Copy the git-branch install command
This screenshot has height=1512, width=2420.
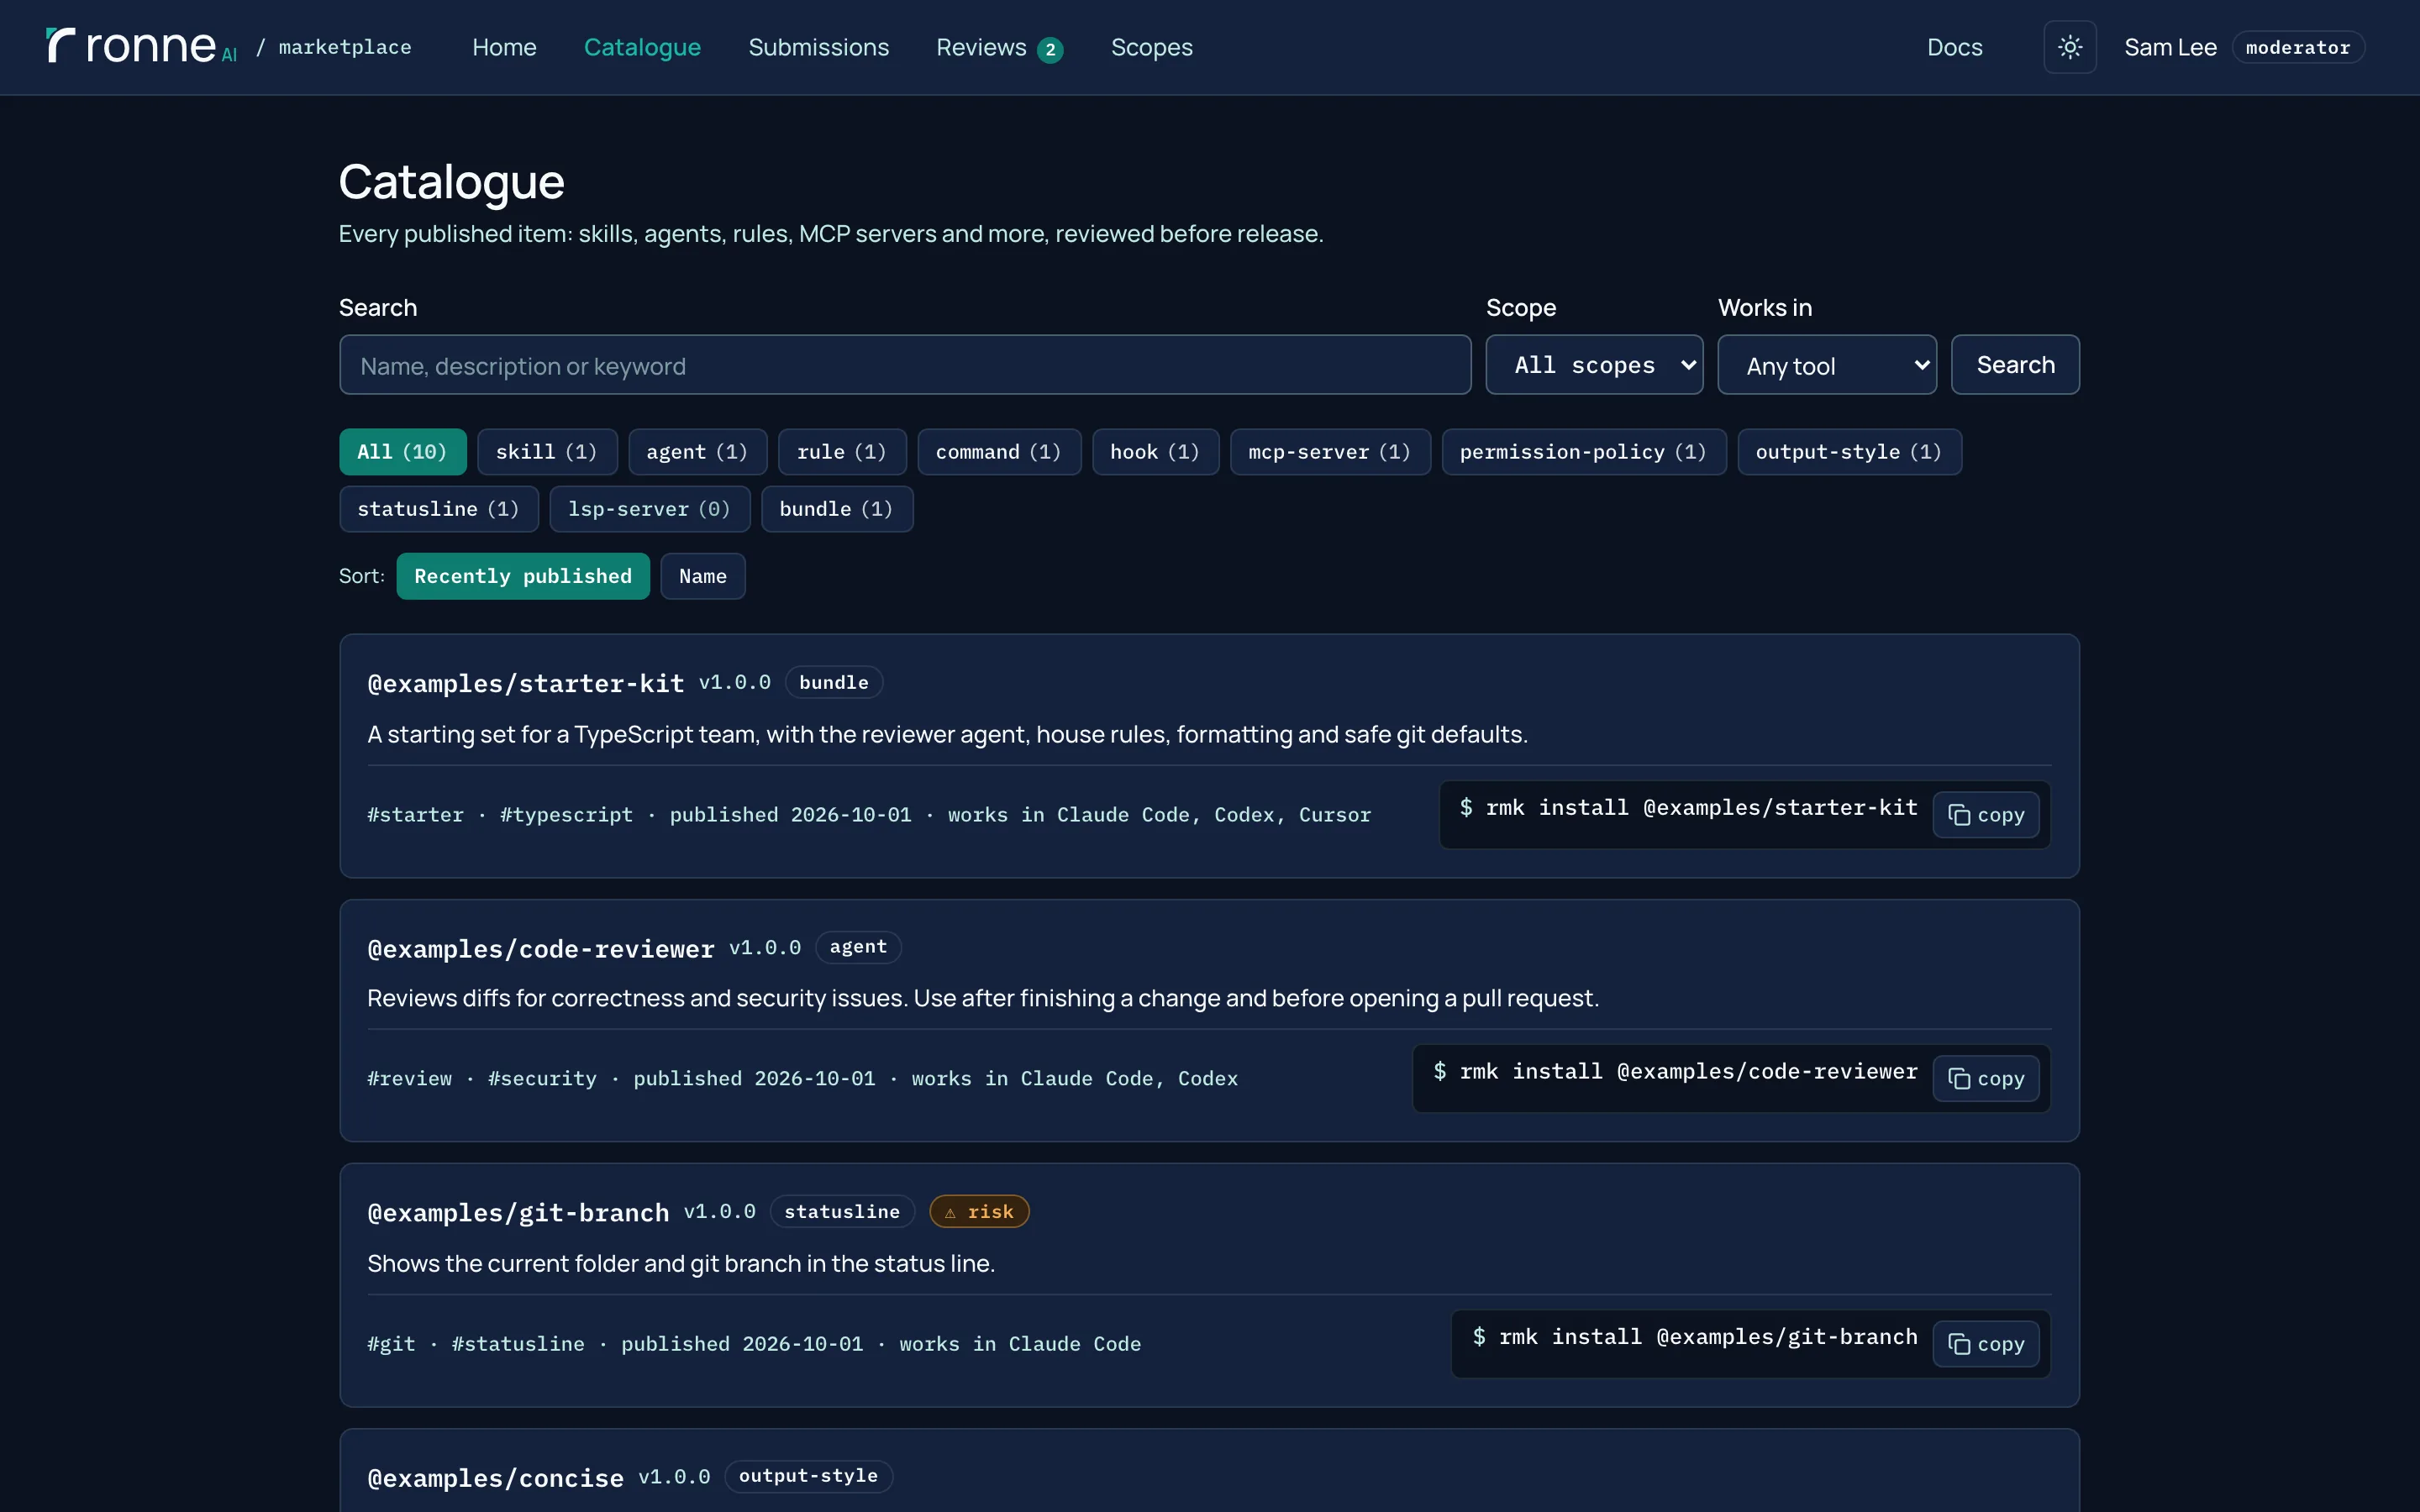[1985, 1344]
